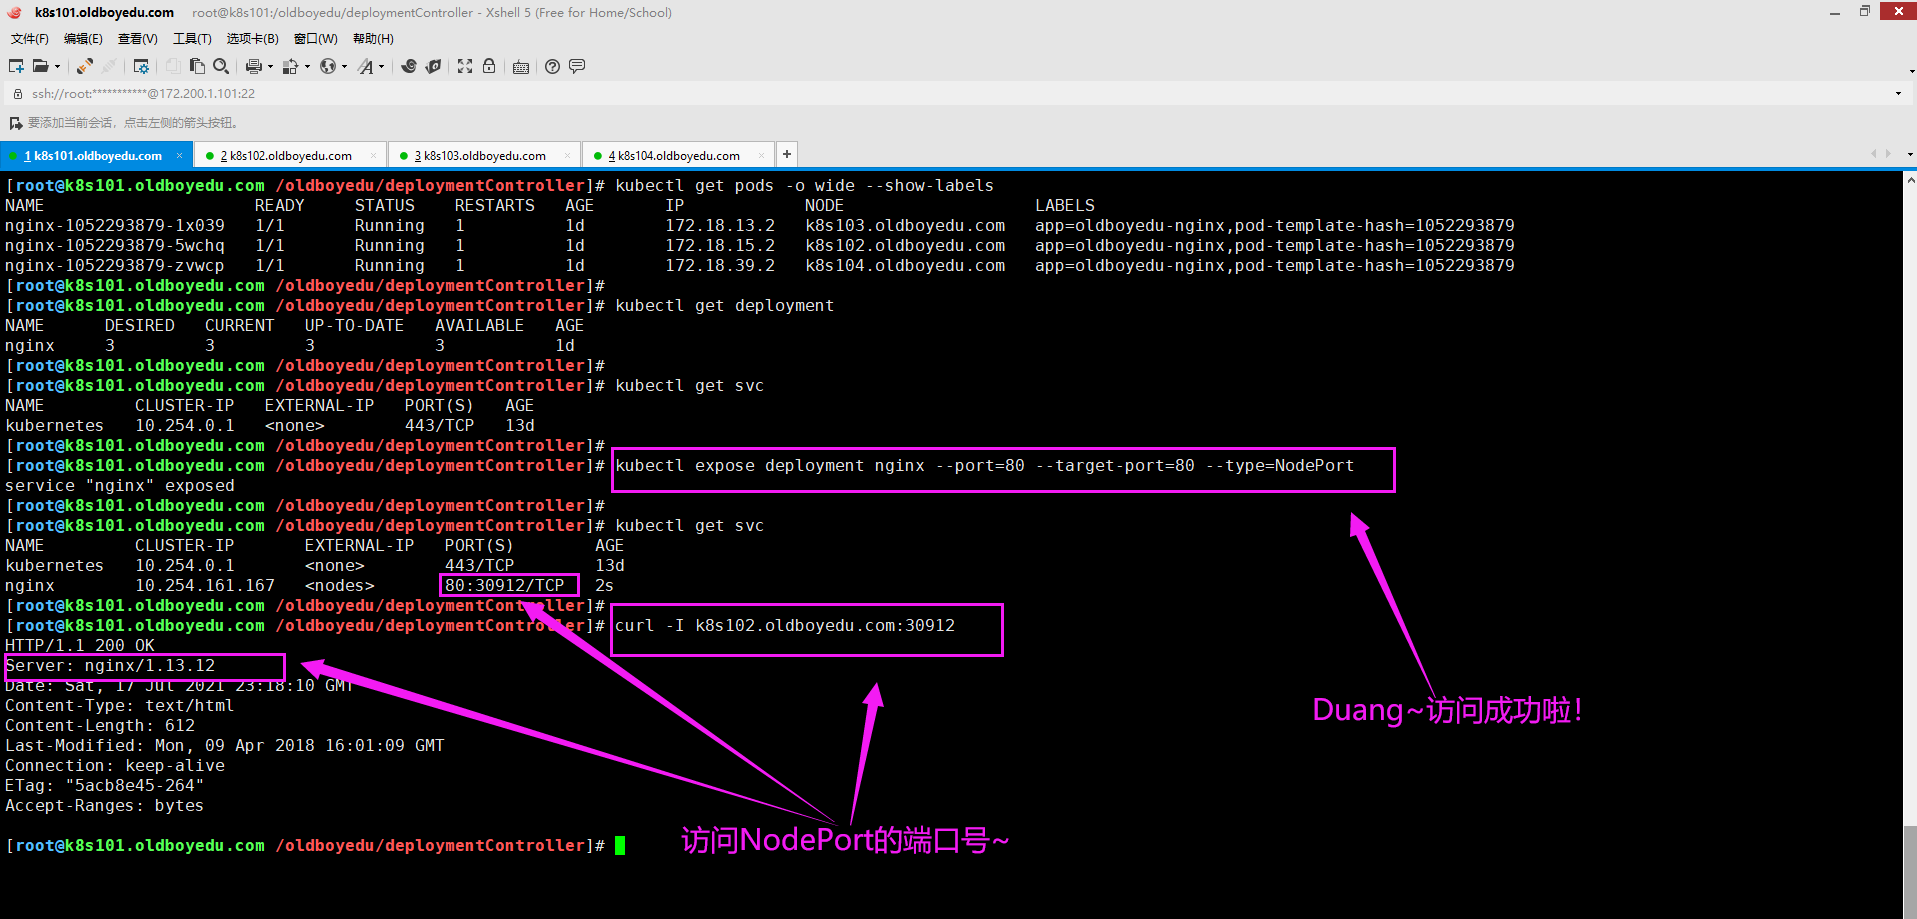Click the speech bubble feedback icon
1917x919 pixels.
pyautogui.click(x=577, y=66)
